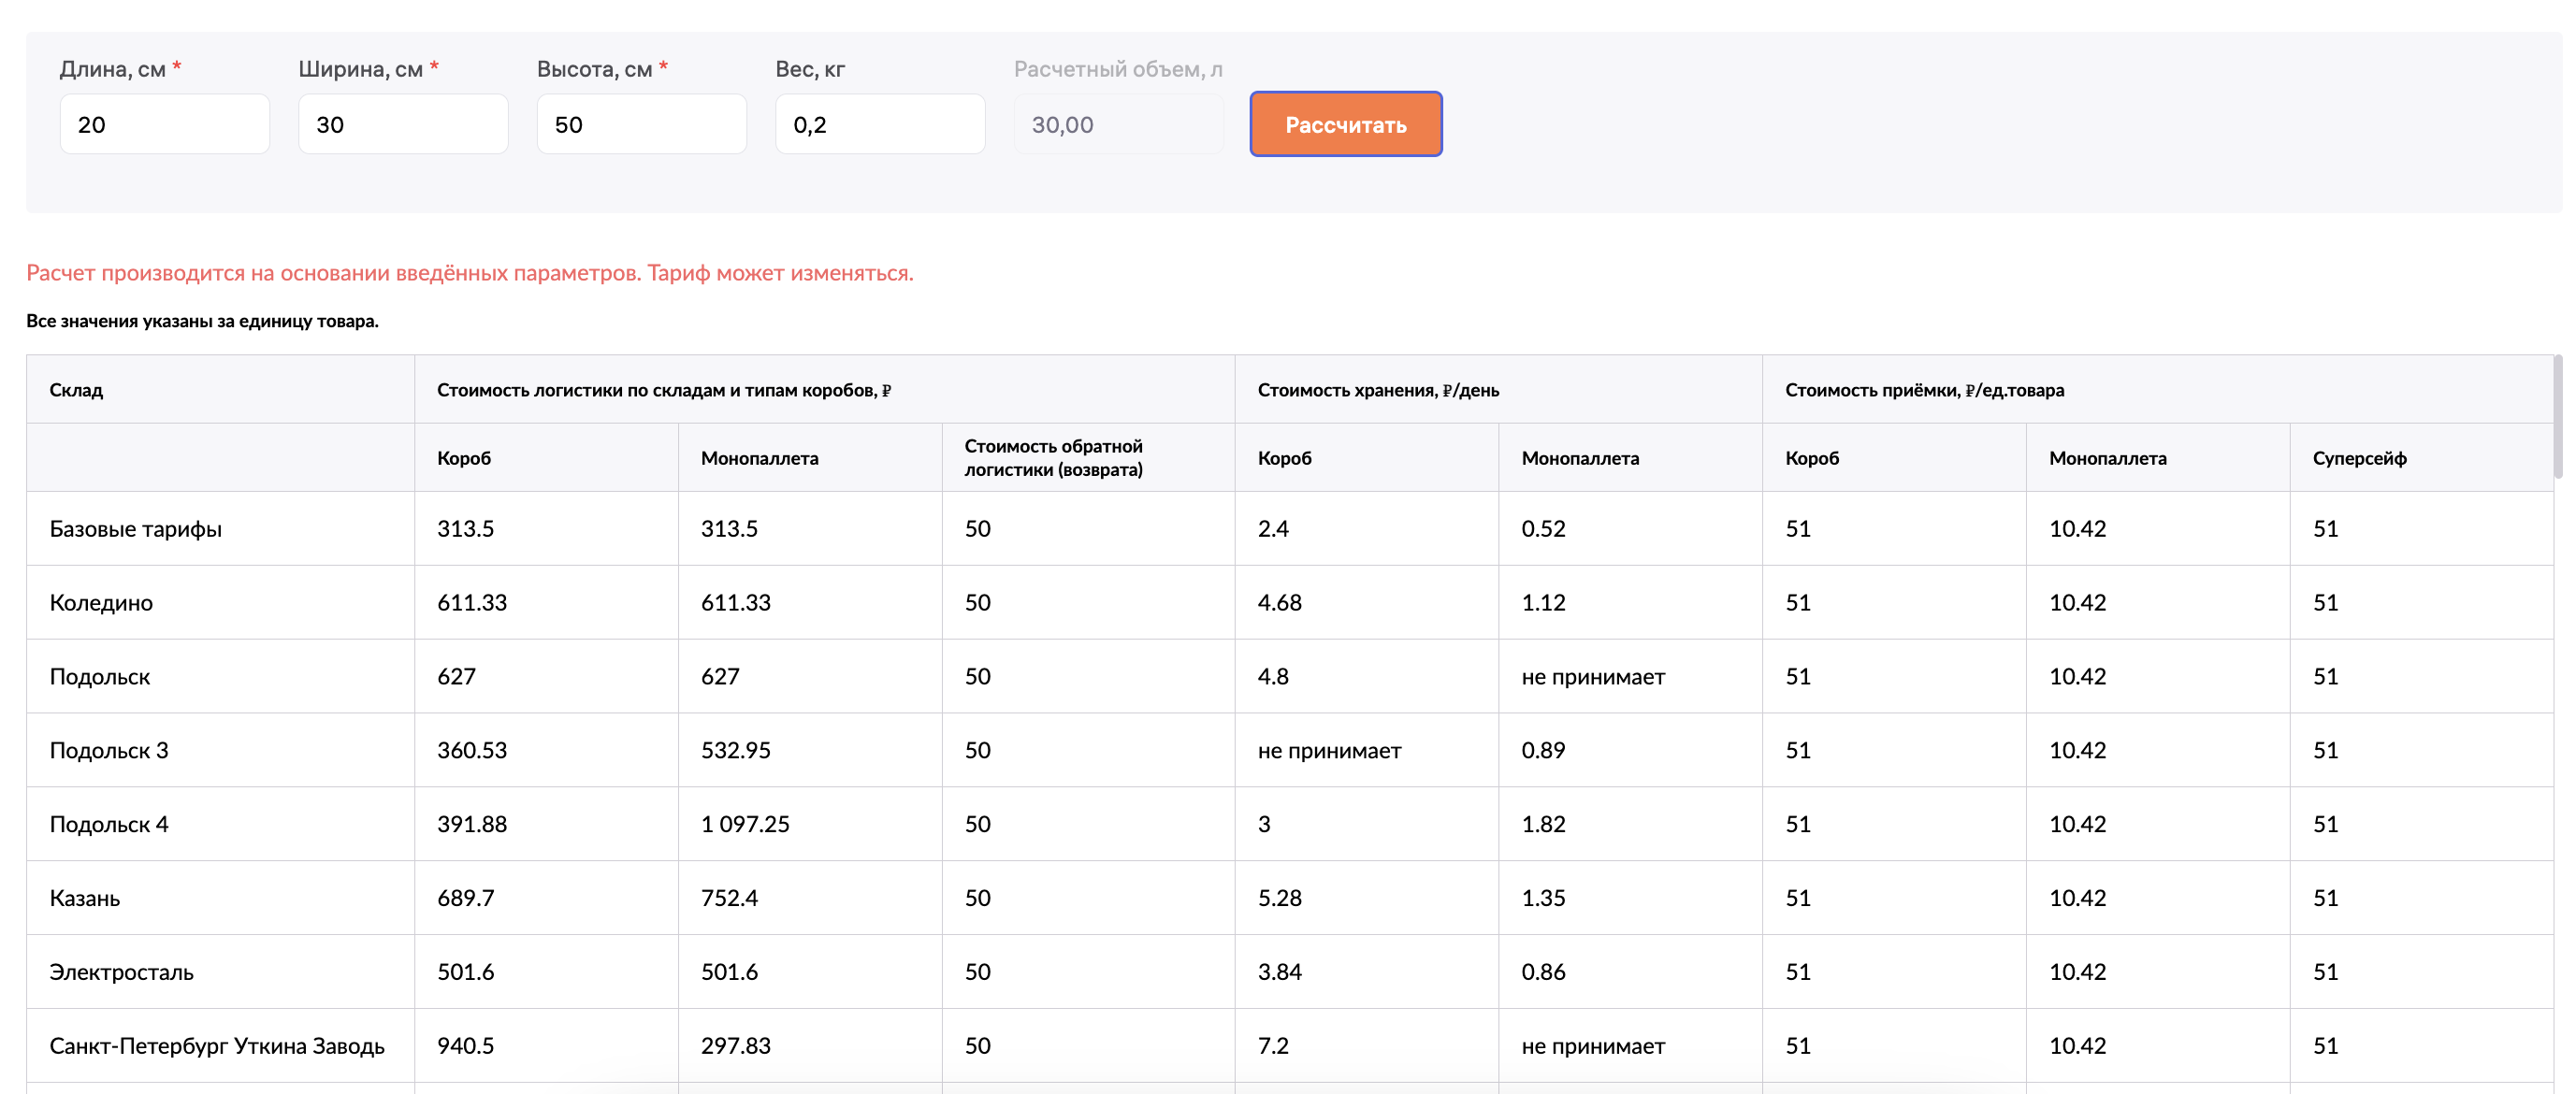Click Санкт-Петербург storage value 7.2
The height and width of the screenshot is (1094, 2576).
click(1273, 1046)
